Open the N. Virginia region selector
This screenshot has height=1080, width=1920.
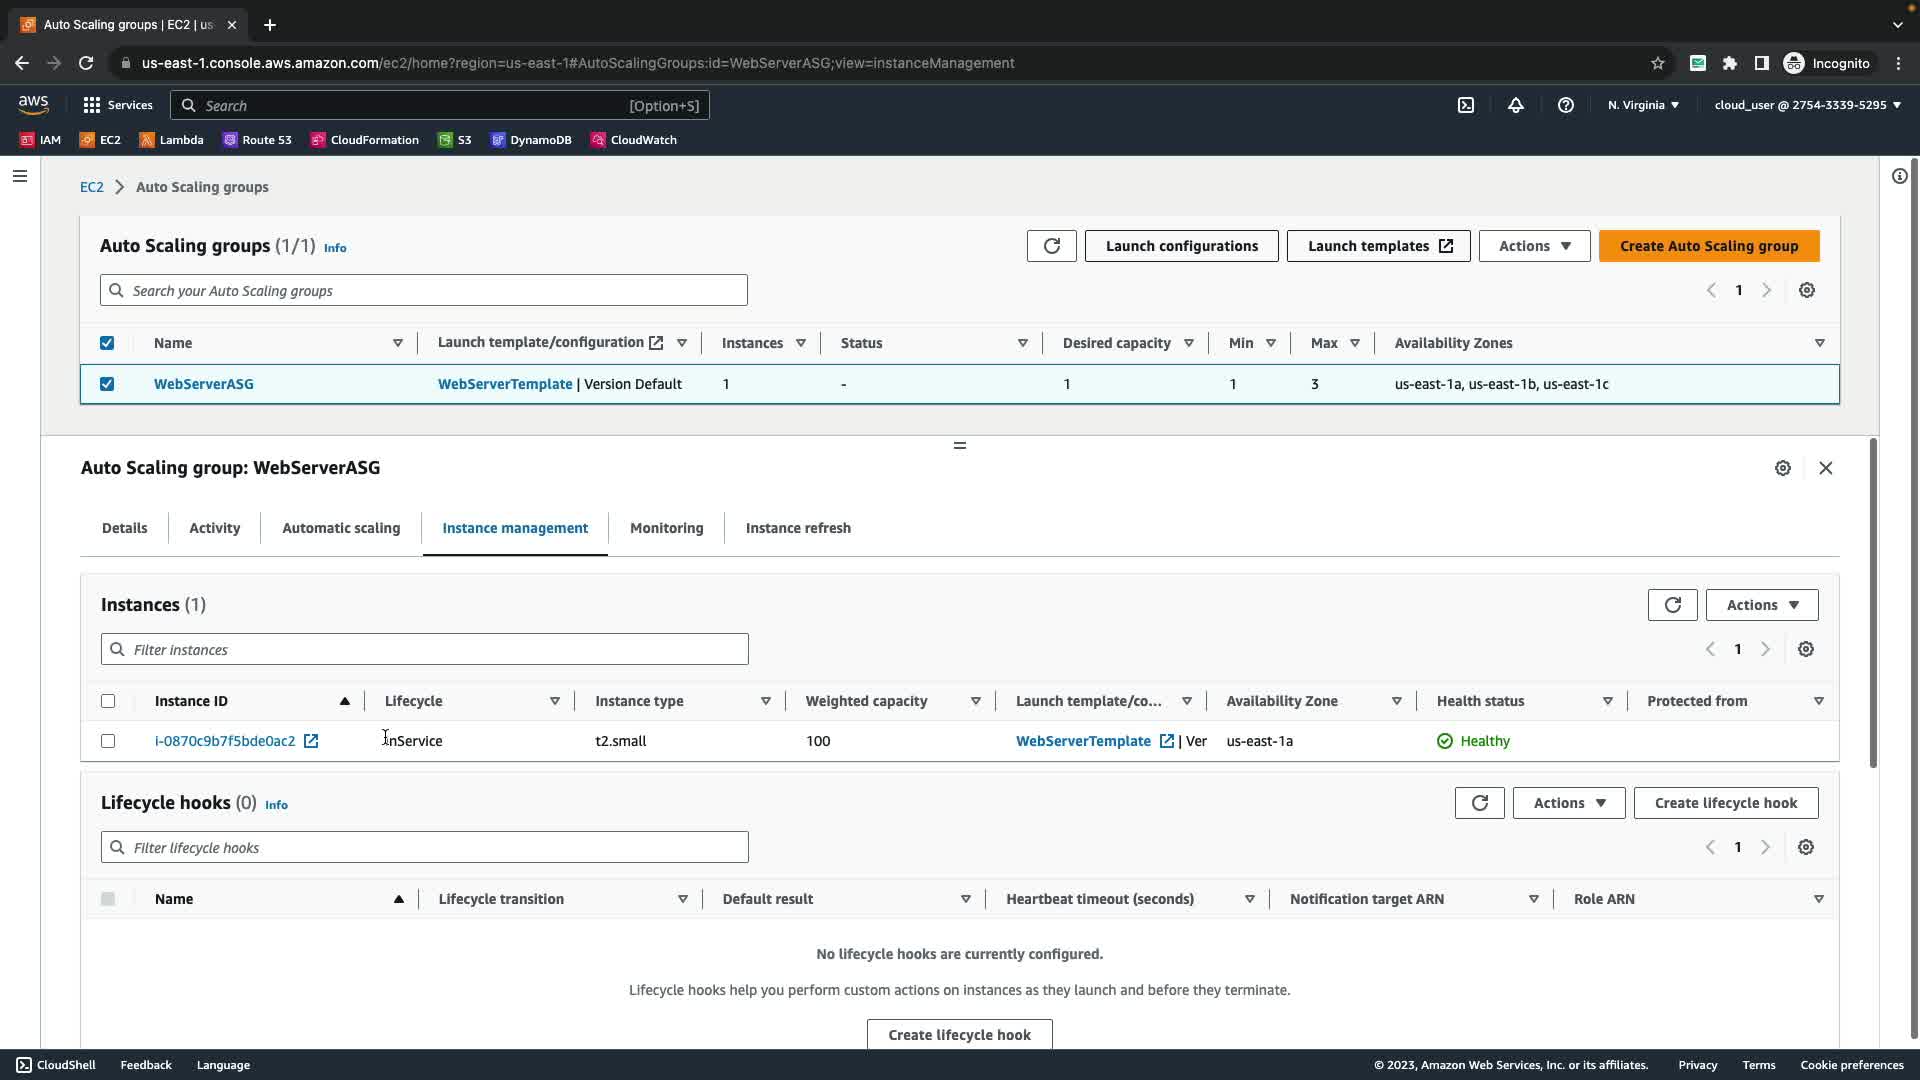(x=1643, y=105)
